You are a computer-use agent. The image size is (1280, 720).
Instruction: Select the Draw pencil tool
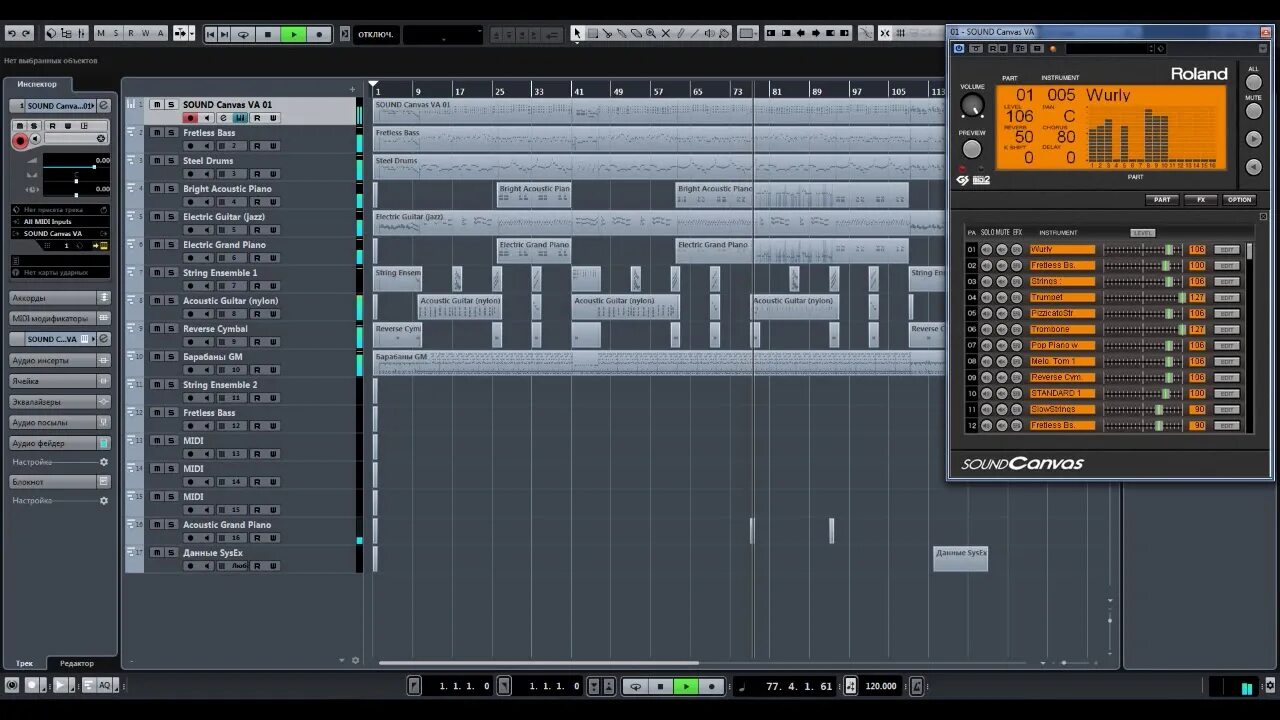[x=680, y=33]
